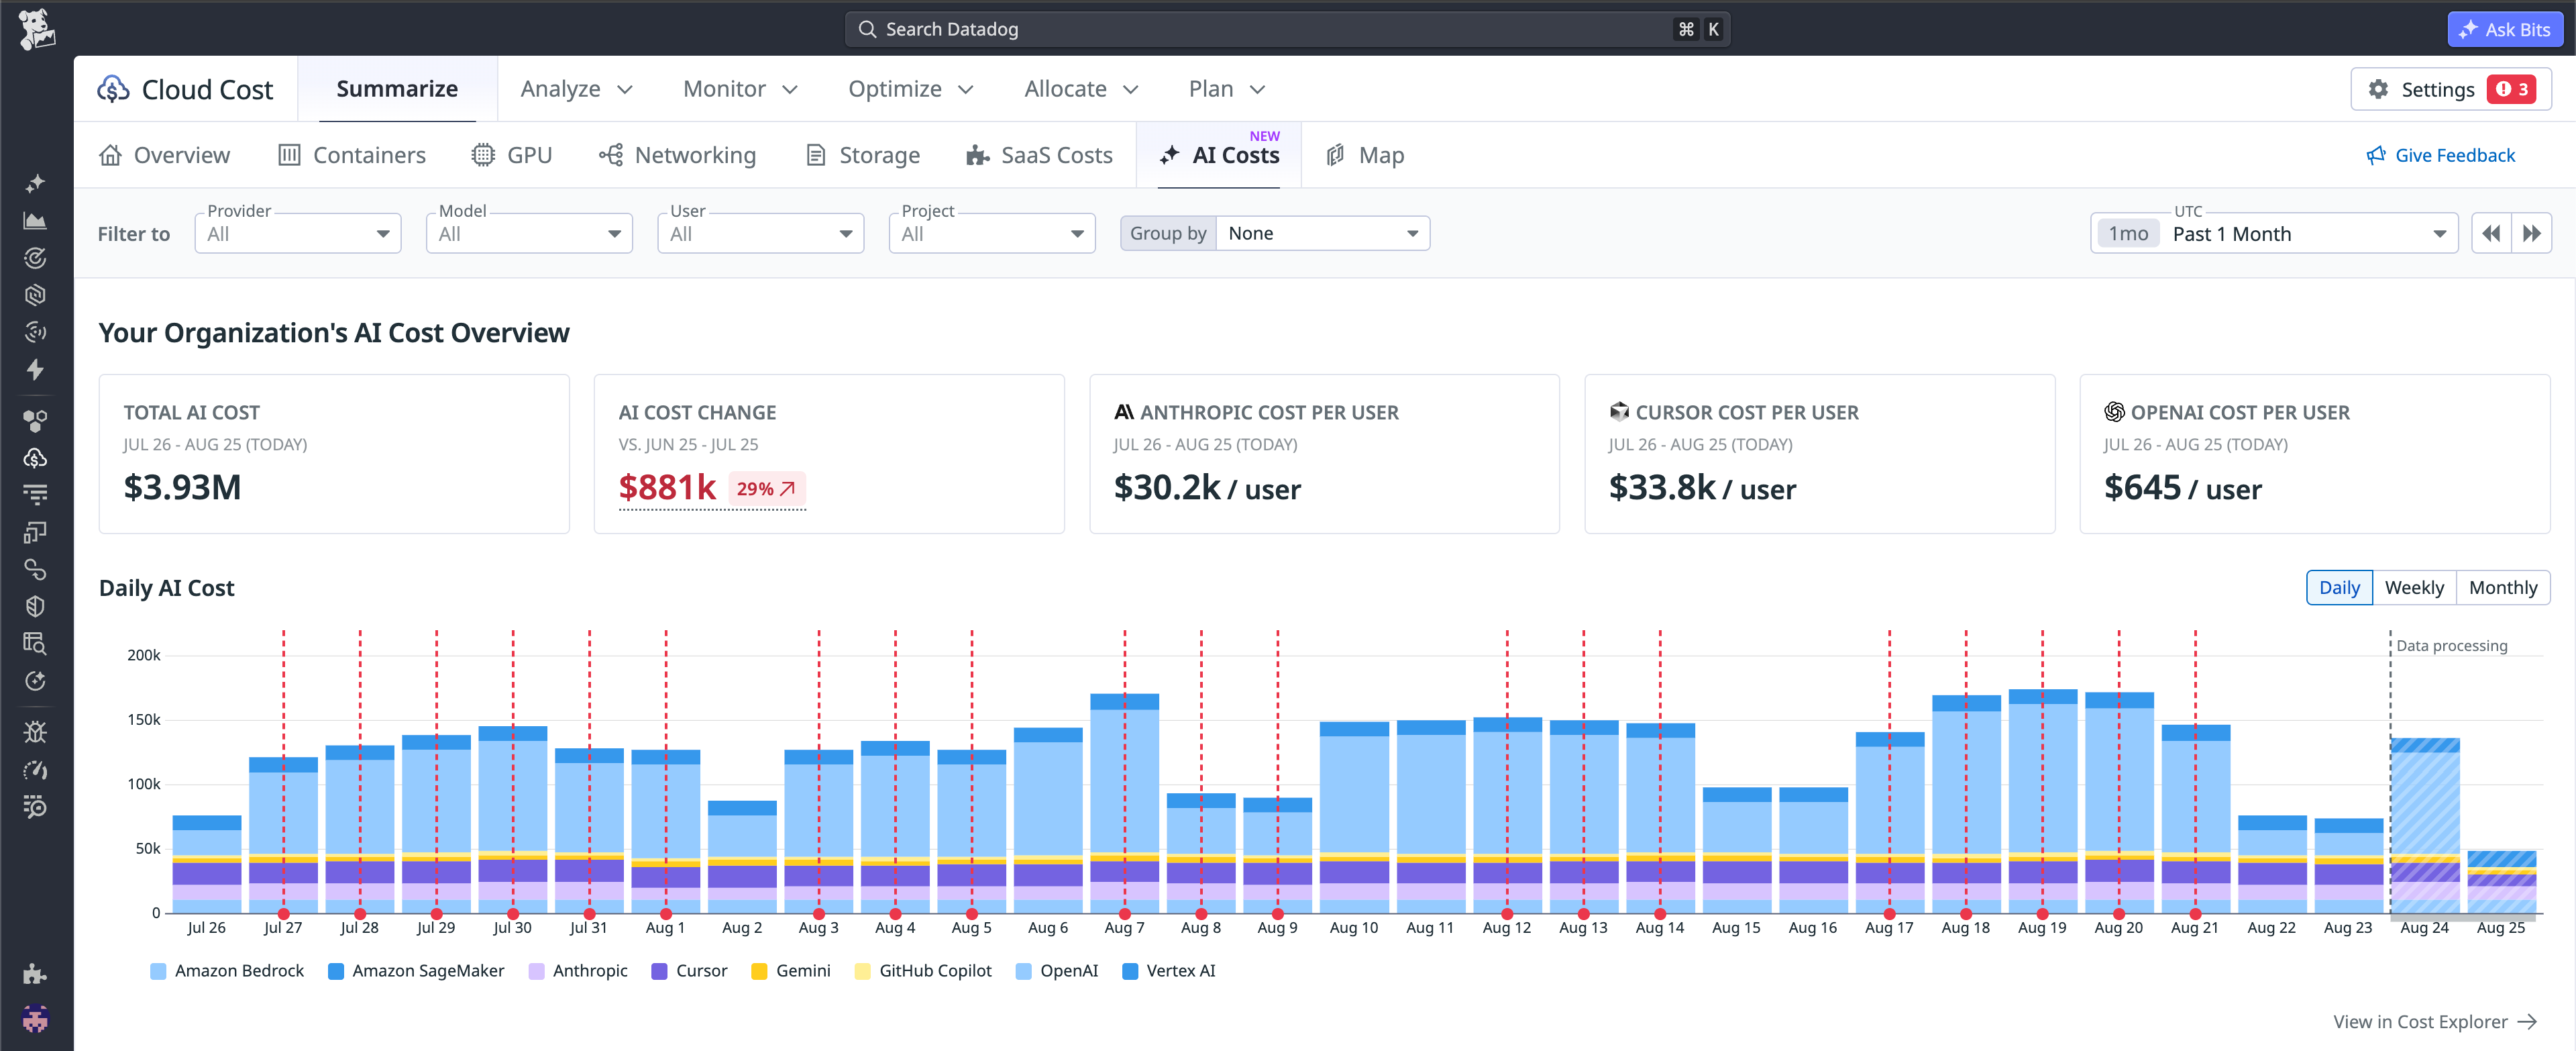The height and width of the screenshot is (1051, 2576).
Task: Open the Model filter dropdown
Action: tap(529, 233)
